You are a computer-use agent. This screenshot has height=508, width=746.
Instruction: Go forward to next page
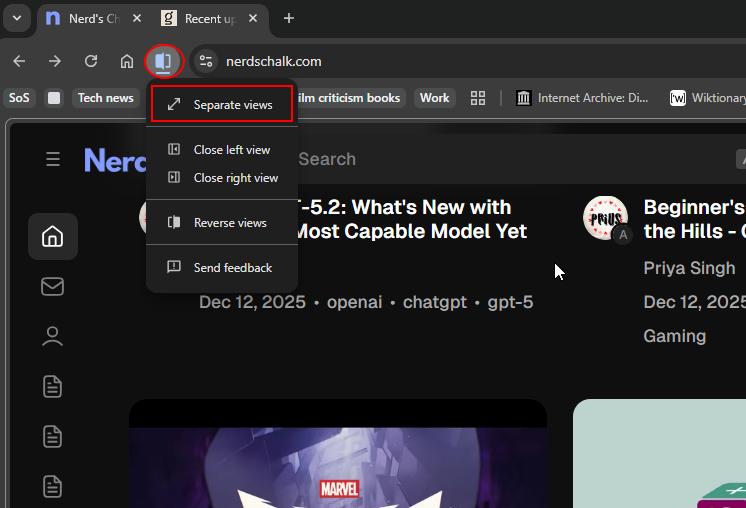55,61
